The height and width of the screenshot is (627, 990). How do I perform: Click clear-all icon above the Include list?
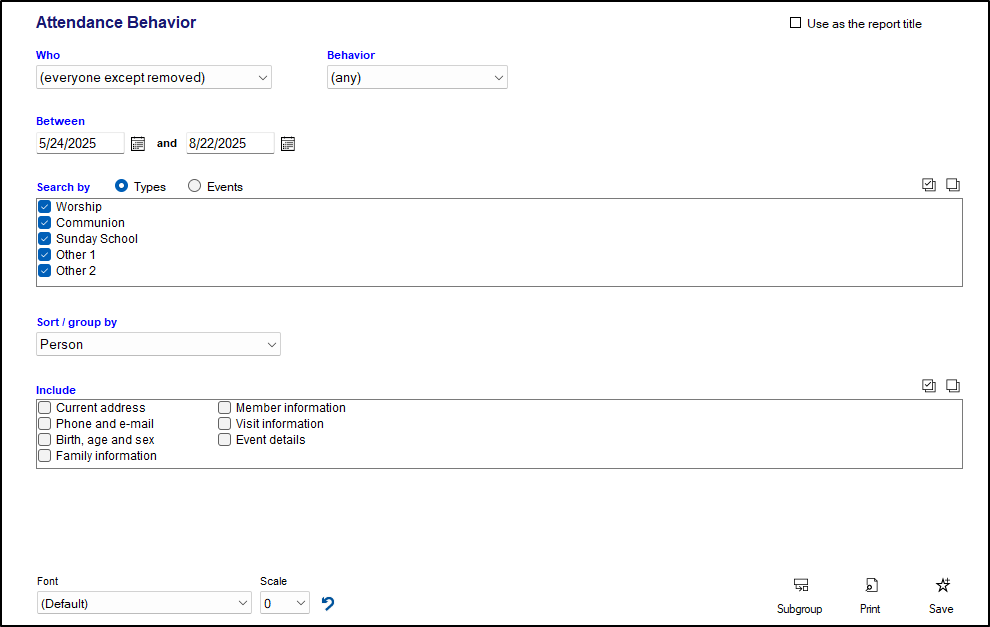[953, 386]
